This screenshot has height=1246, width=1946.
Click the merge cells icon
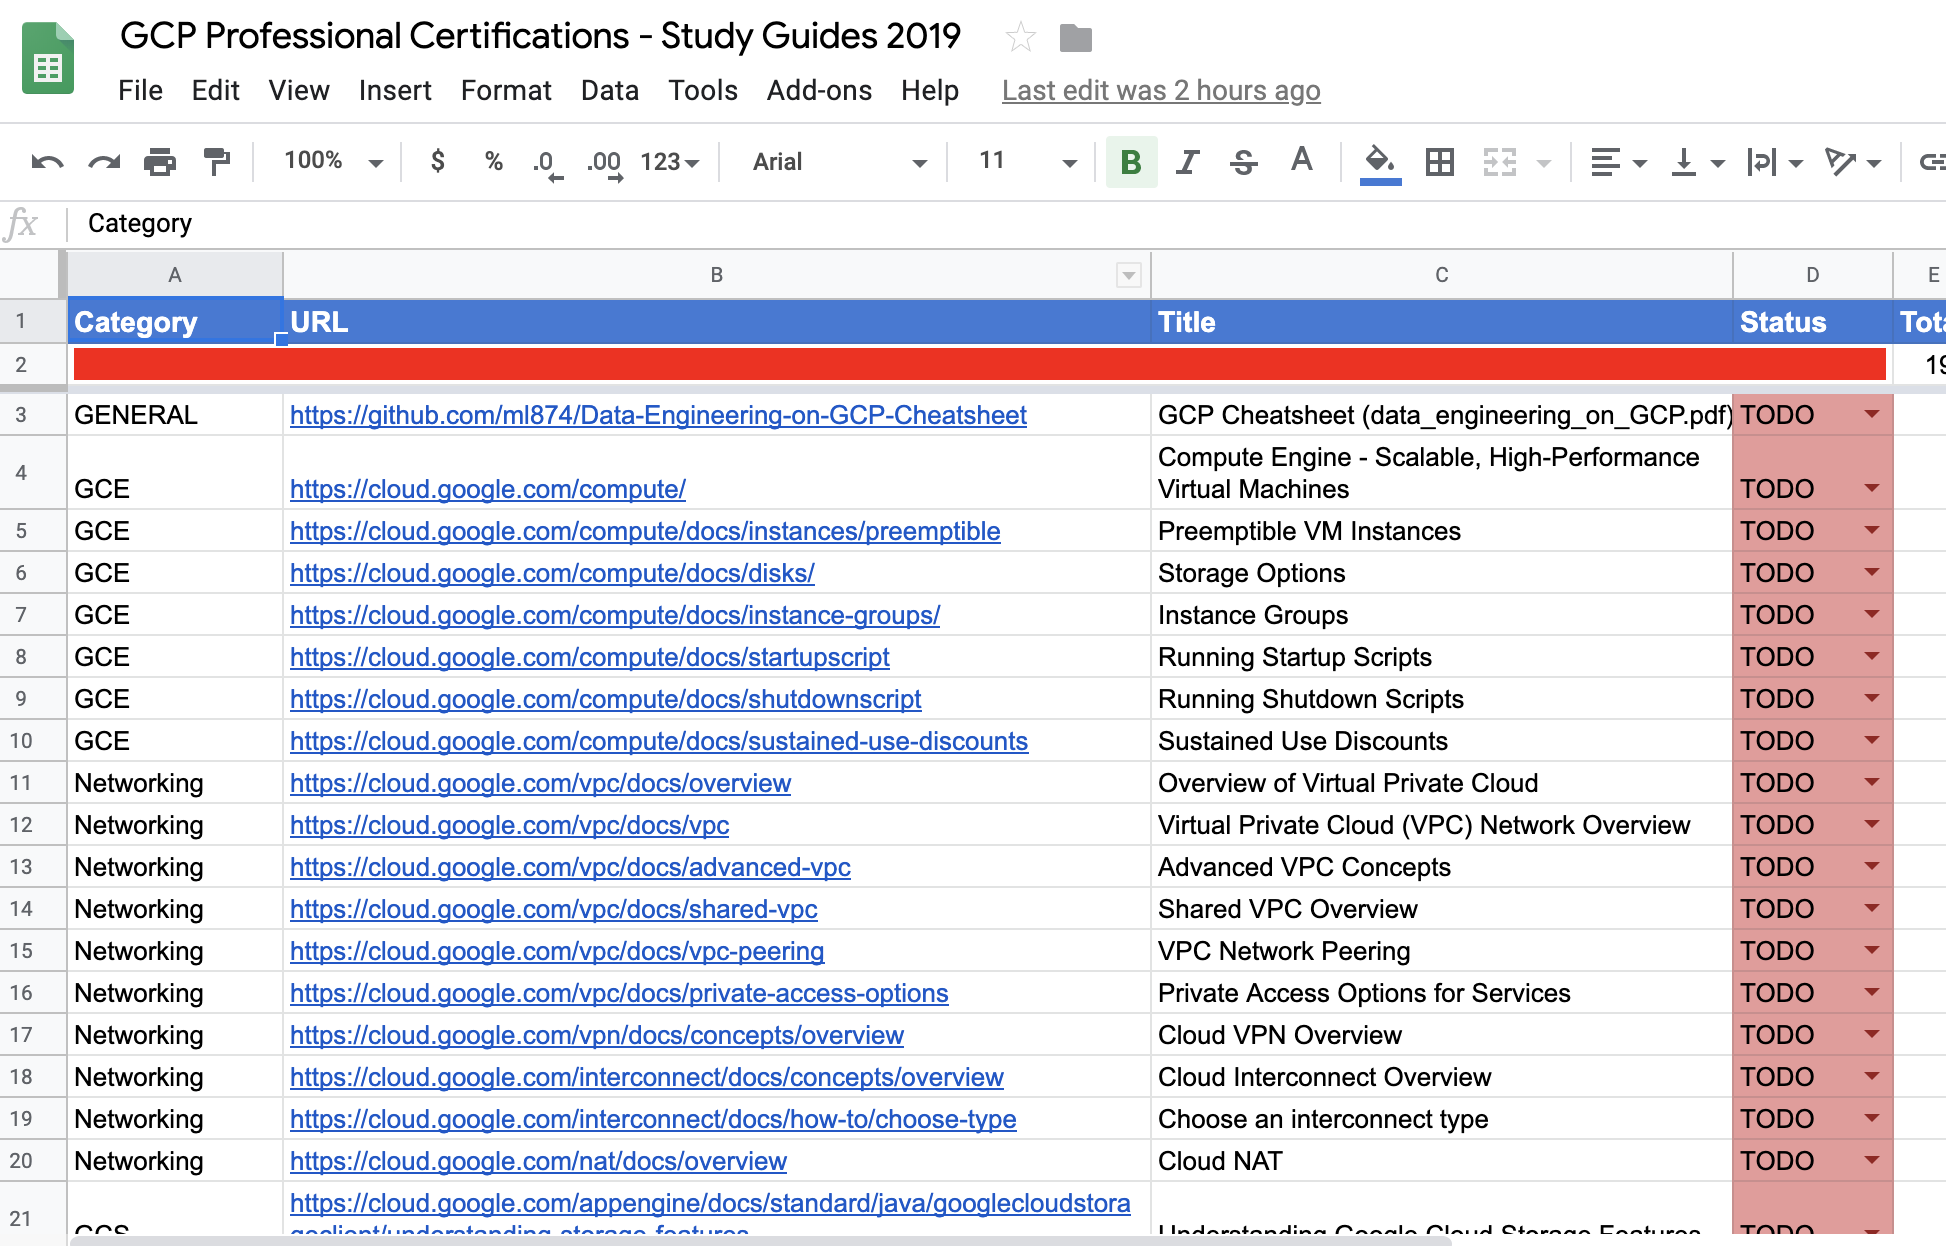[1499, 162]
